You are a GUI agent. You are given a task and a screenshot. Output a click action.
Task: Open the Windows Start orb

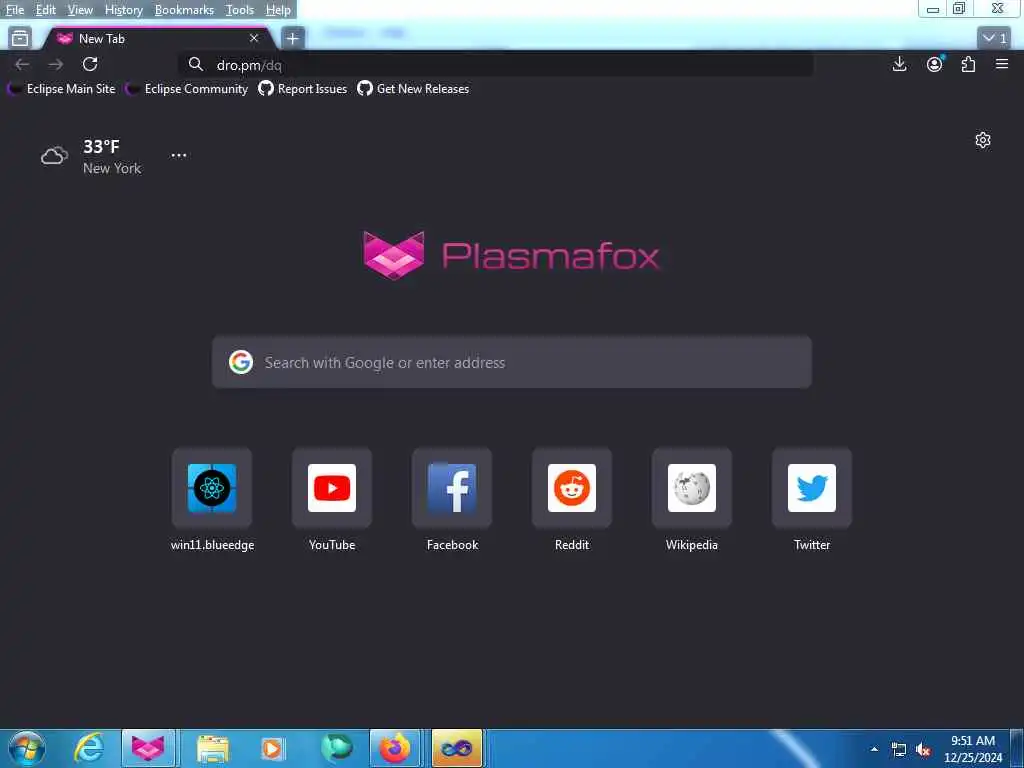[27, 748]
